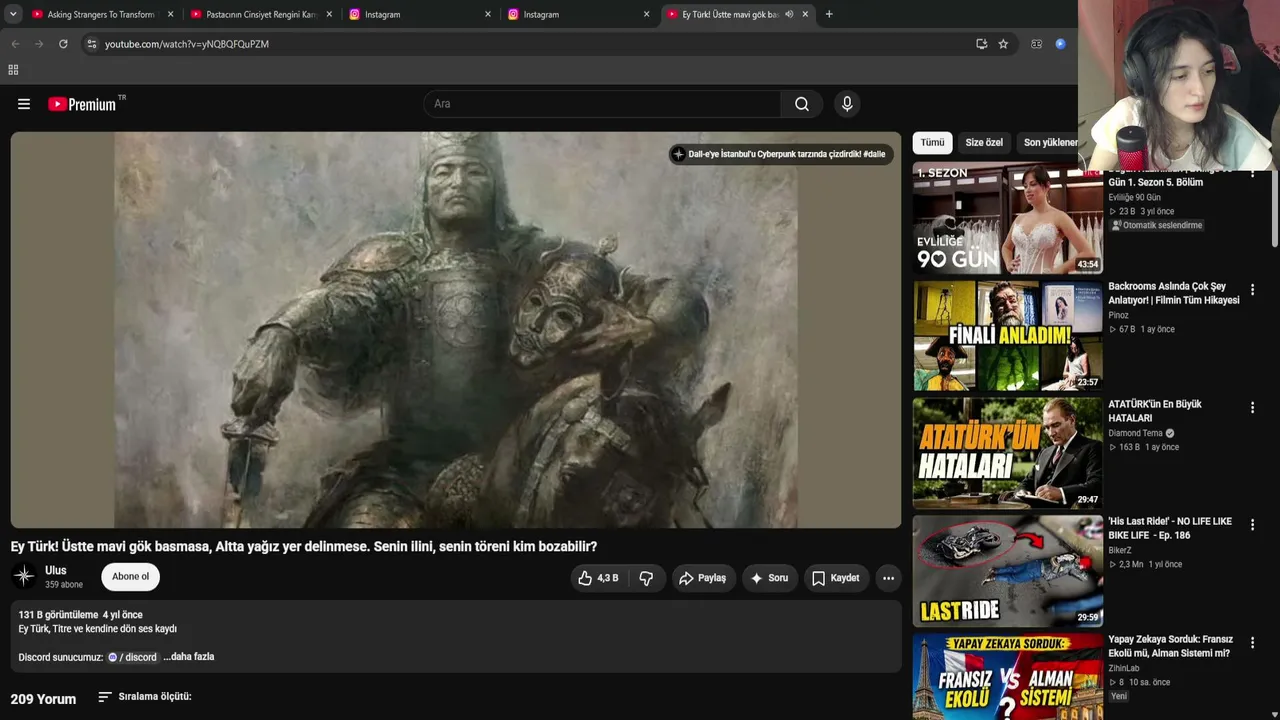
Task: Open the tab search dropdown arrow
Action: 13,14
